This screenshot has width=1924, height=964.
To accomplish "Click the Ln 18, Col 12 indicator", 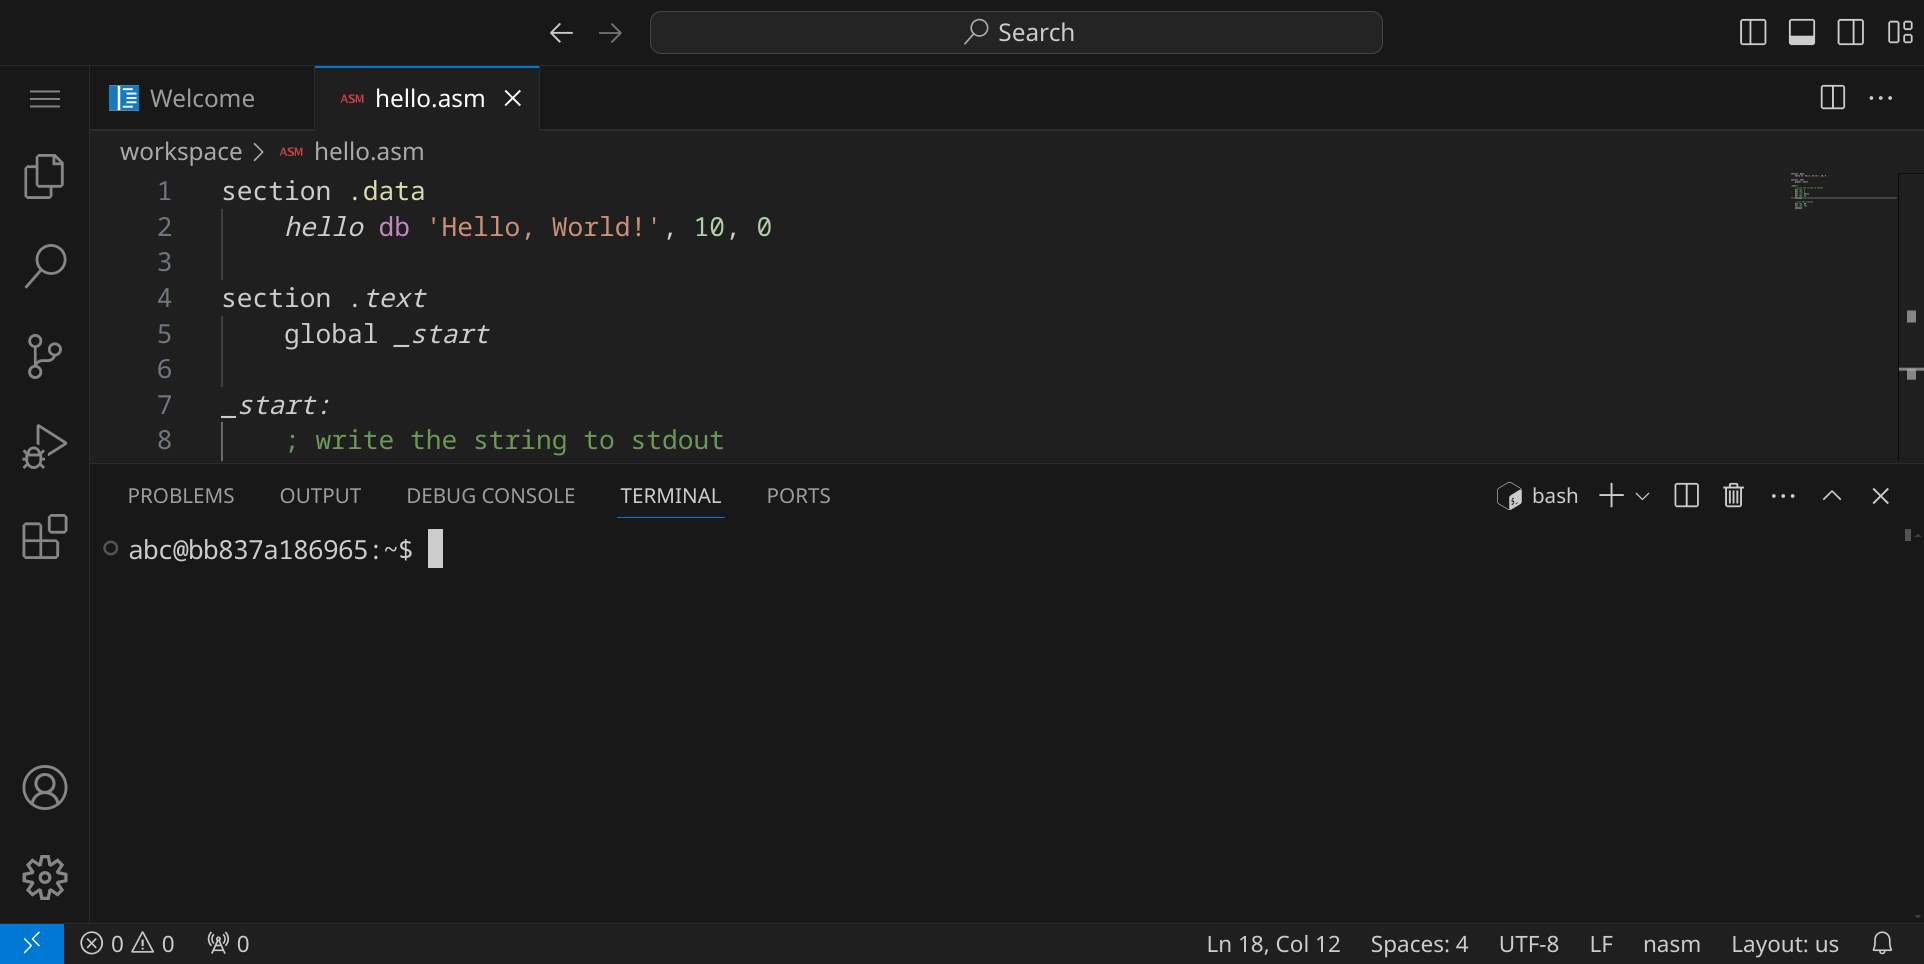I will [1272, 944].
